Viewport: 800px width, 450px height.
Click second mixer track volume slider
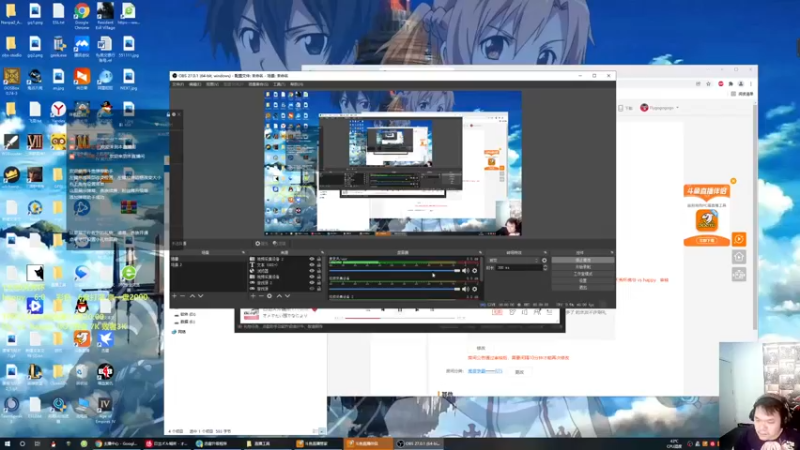click(395, 289)
